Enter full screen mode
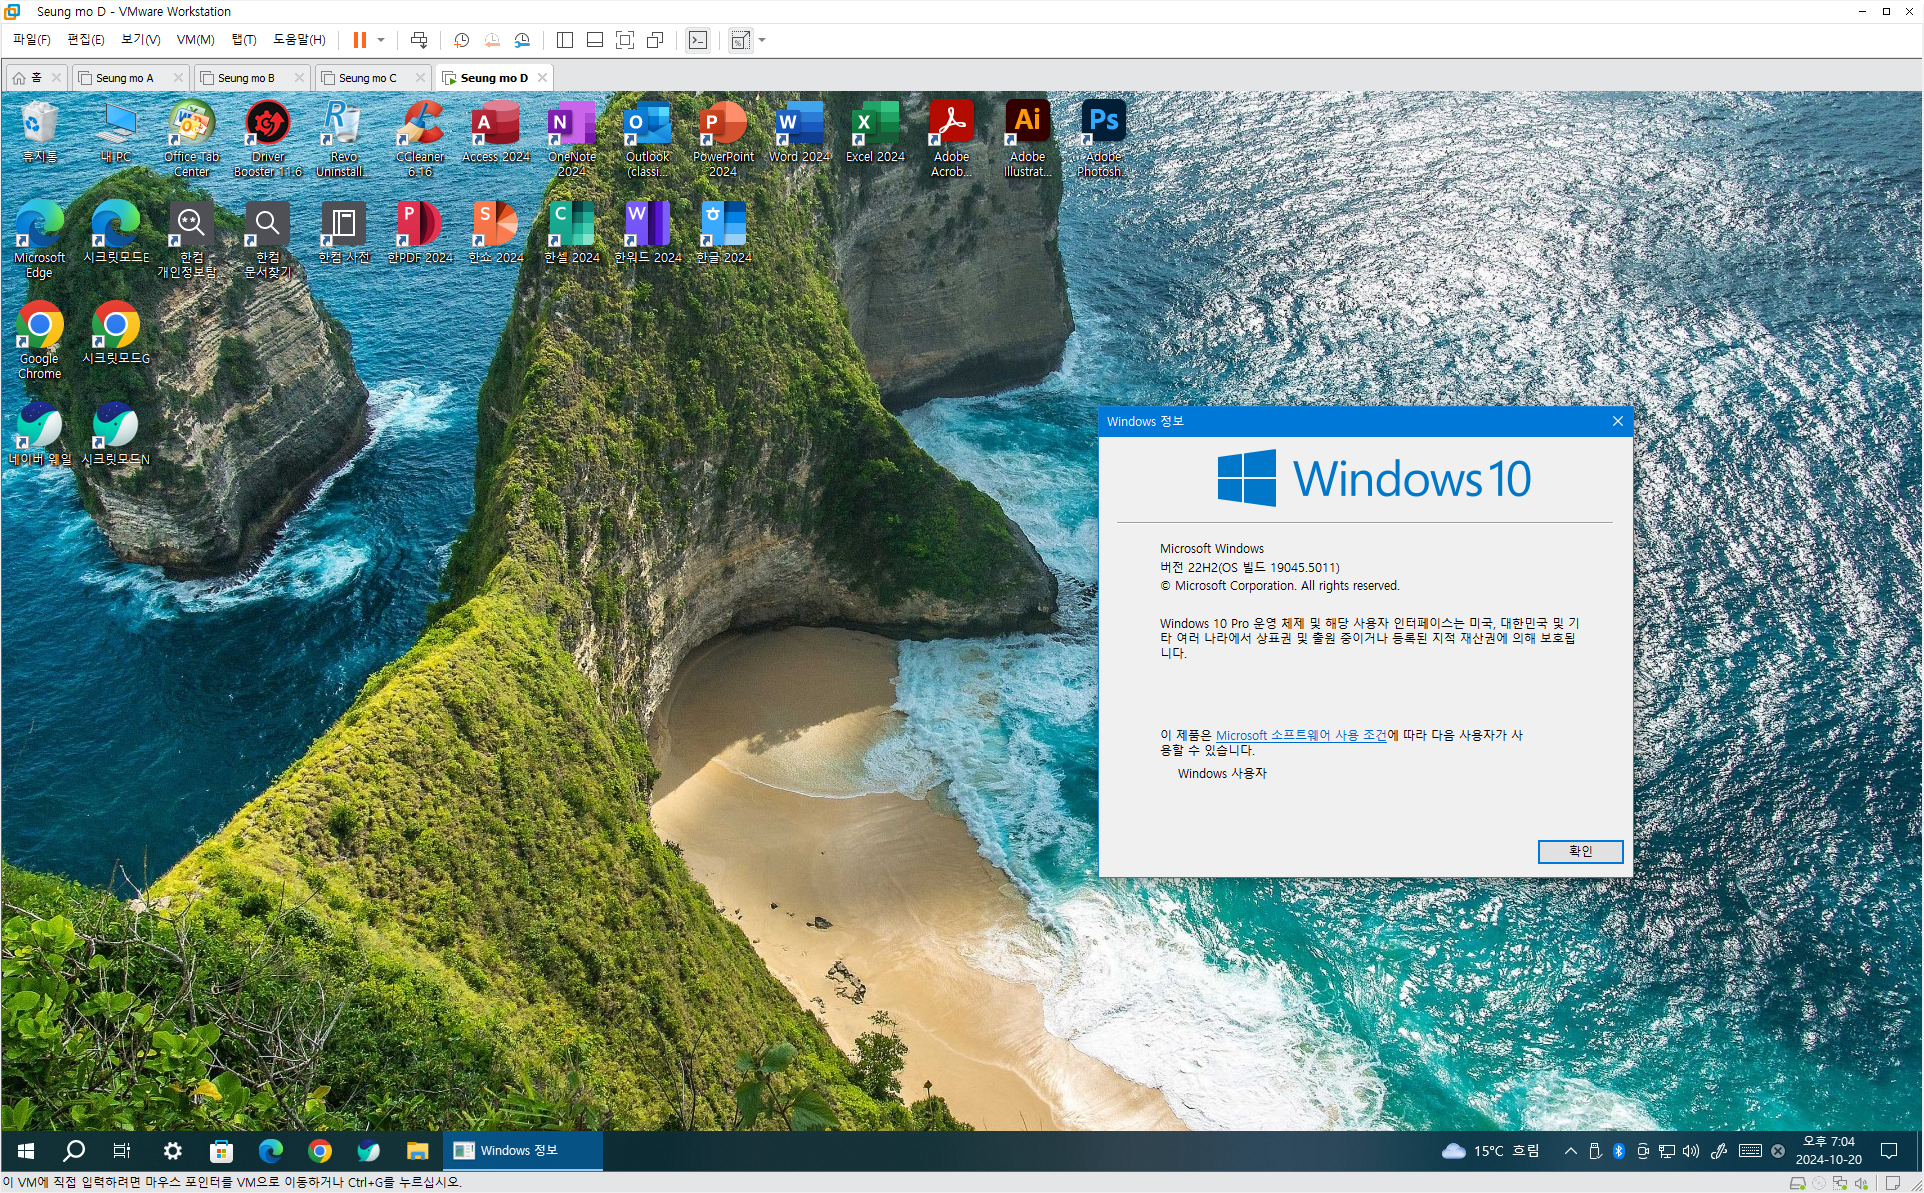Image resolution: width=1924 pixels, height=1193 pixels. pyautogui.click(x=625, y=40)
